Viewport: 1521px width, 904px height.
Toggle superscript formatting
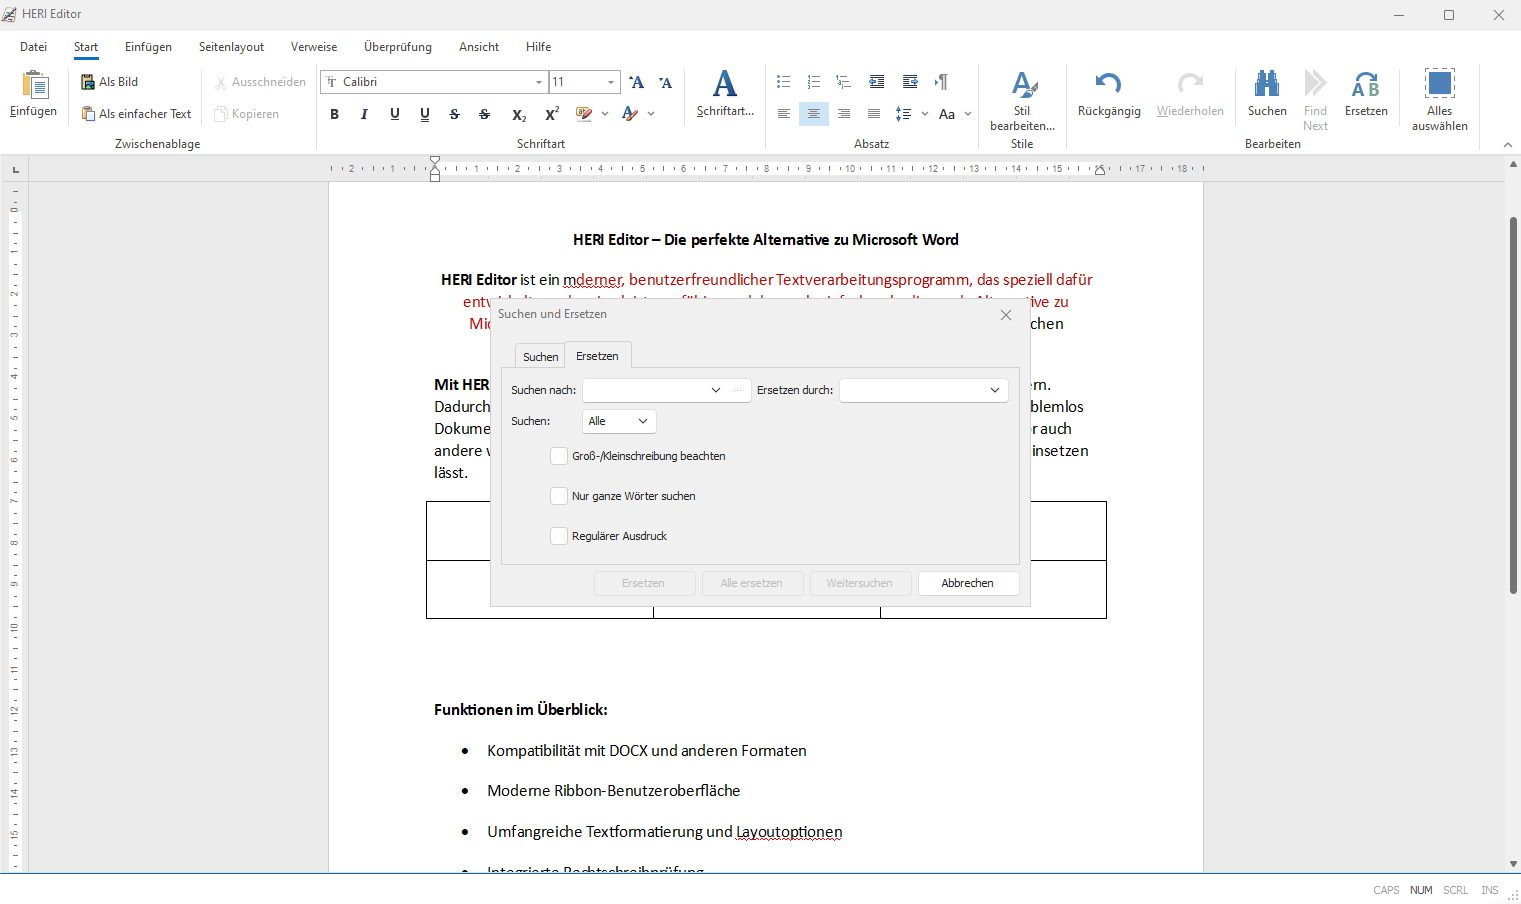(x=551, y=114)
